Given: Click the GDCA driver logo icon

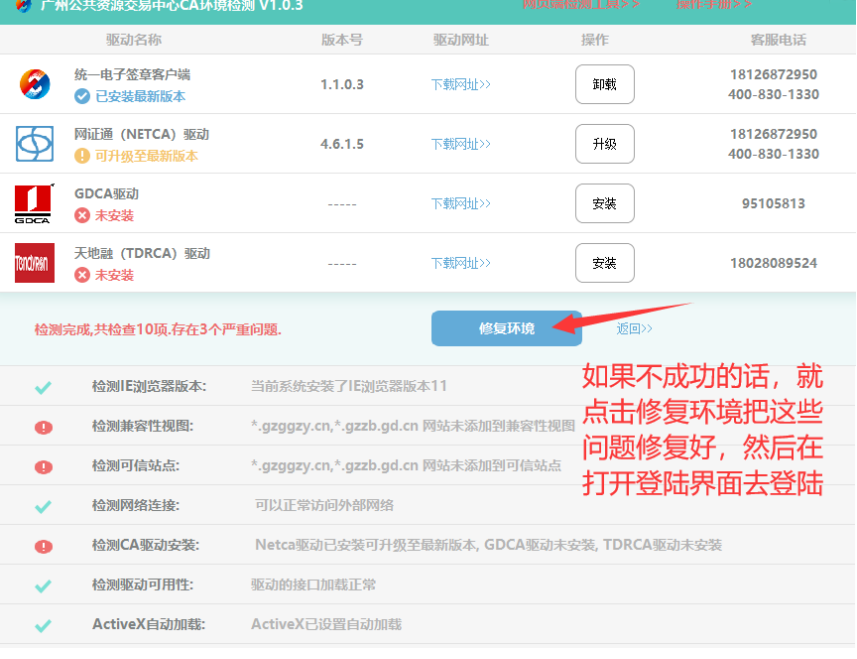Looking at the screenshot, I should pos(34,204).
